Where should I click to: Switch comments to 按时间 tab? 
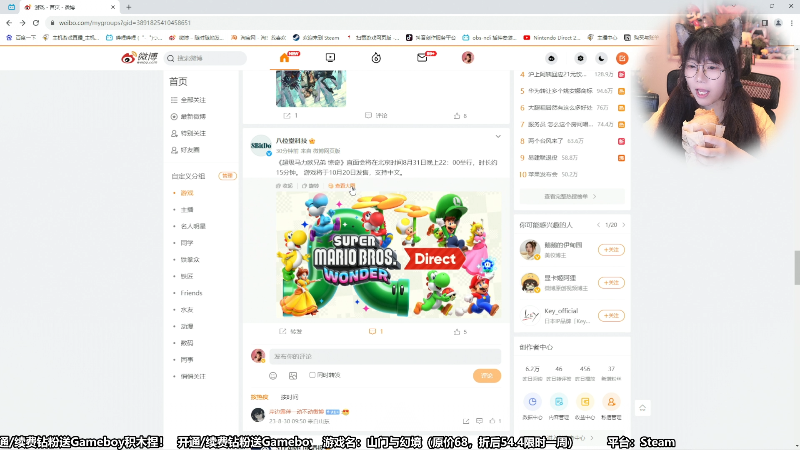pos(289,397)
